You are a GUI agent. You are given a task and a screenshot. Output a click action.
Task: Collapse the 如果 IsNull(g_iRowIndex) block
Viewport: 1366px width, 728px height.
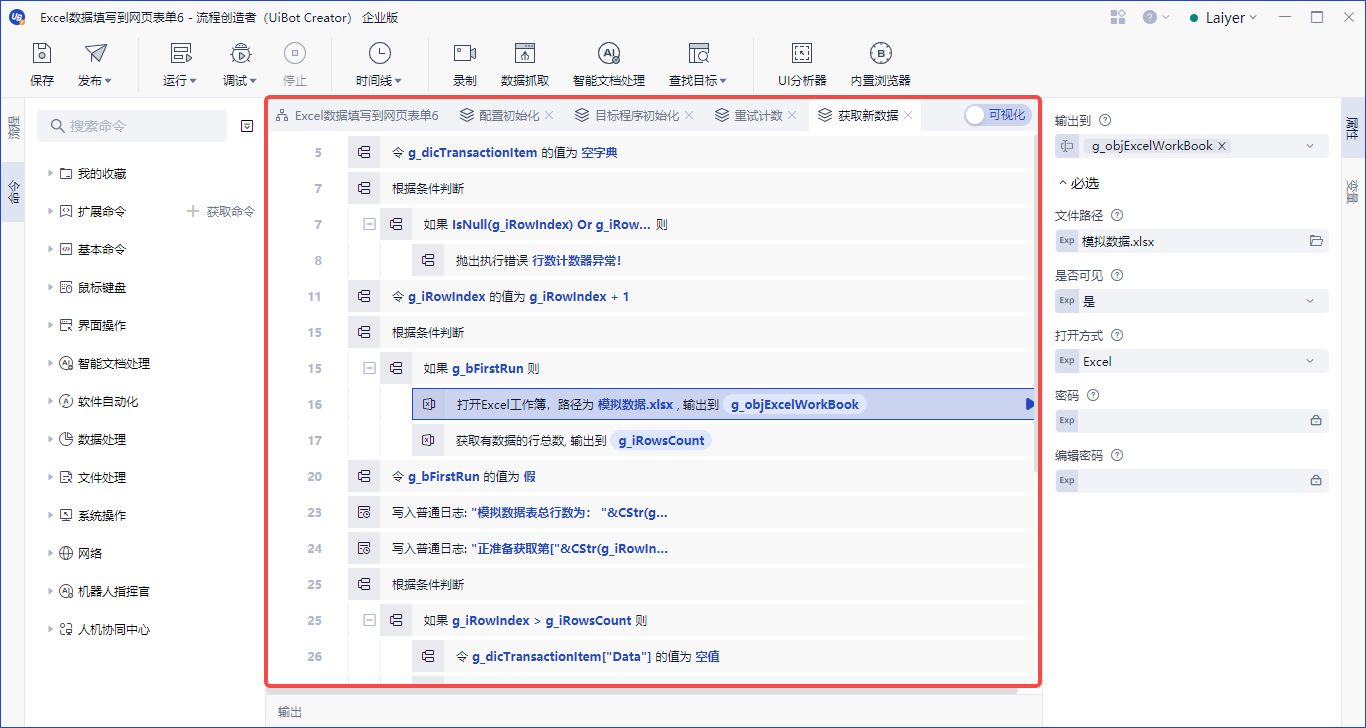370,224
